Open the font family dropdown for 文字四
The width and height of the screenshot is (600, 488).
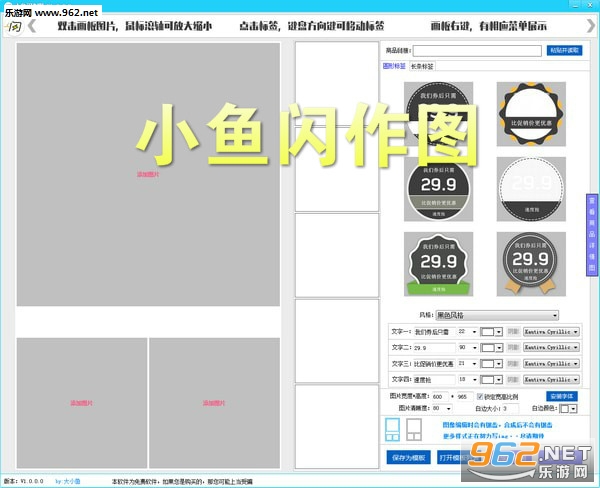point(551,379)
